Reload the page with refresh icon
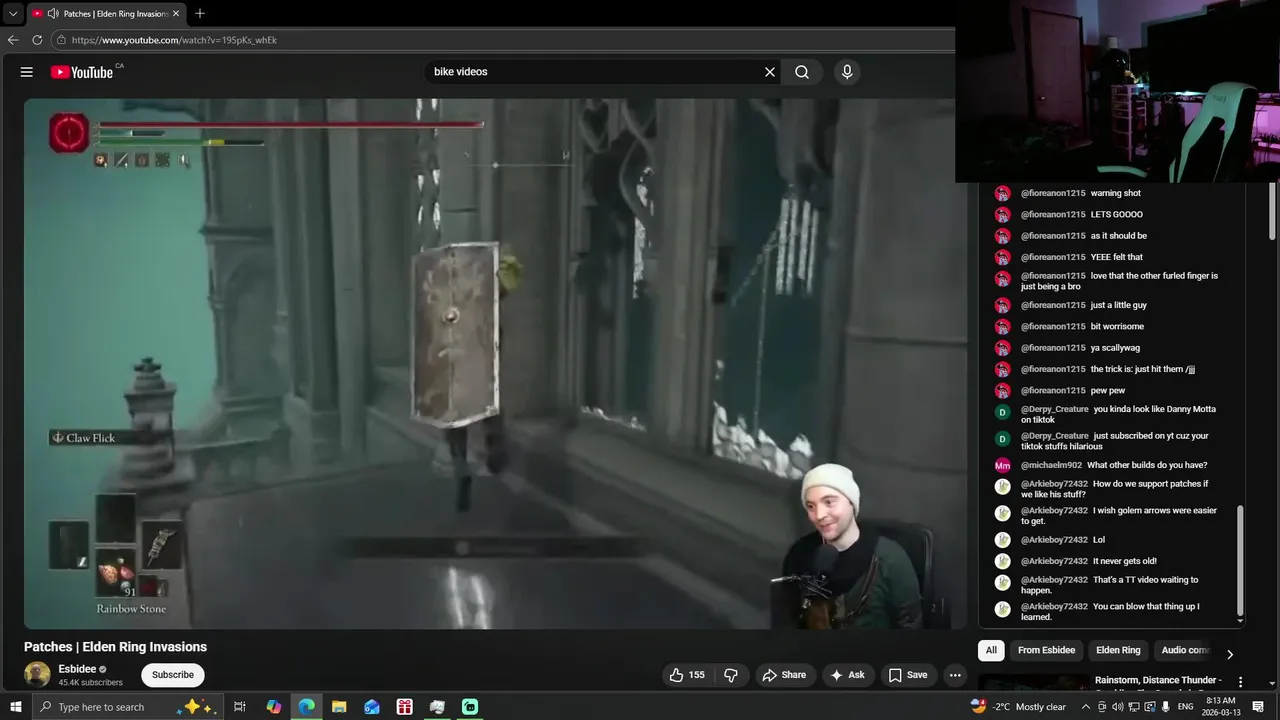The height and width of the screenshot is (720, 1280). (x=37, y=40)
